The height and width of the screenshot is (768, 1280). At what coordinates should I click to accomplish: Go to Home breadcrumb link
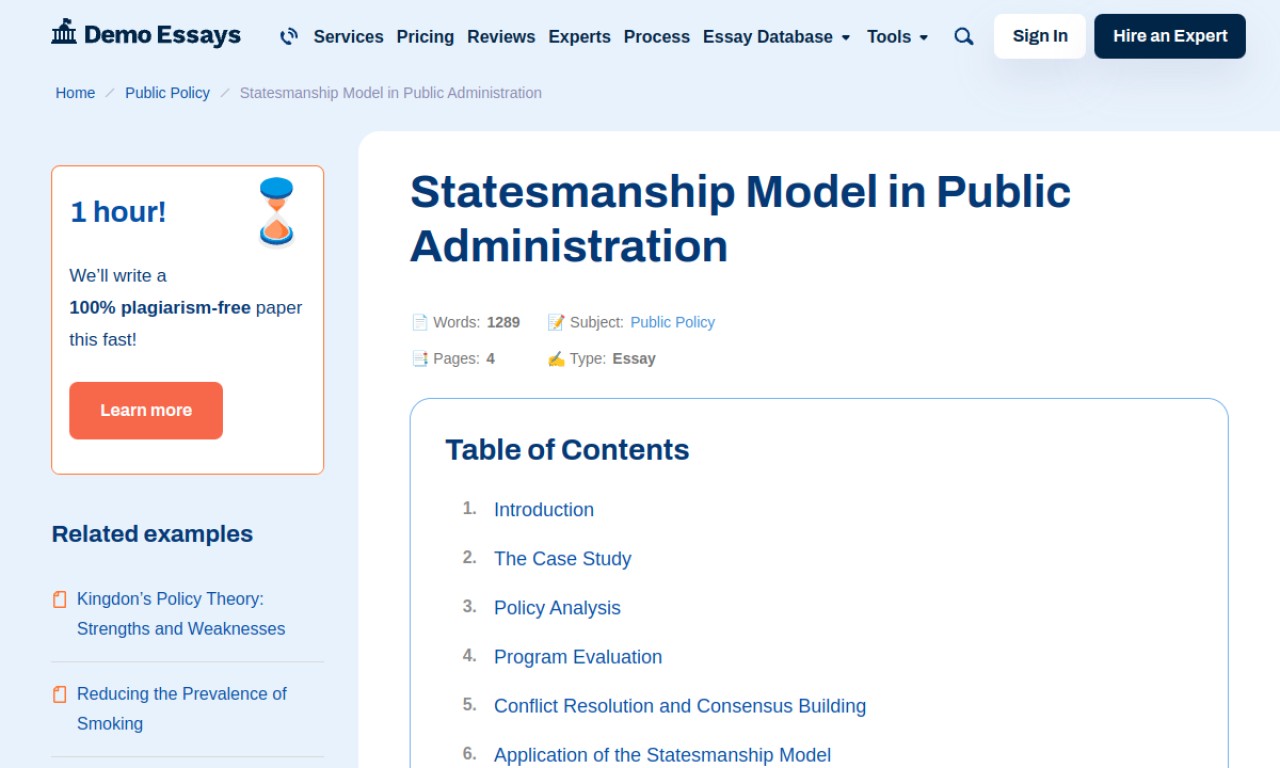pos(75,93)
